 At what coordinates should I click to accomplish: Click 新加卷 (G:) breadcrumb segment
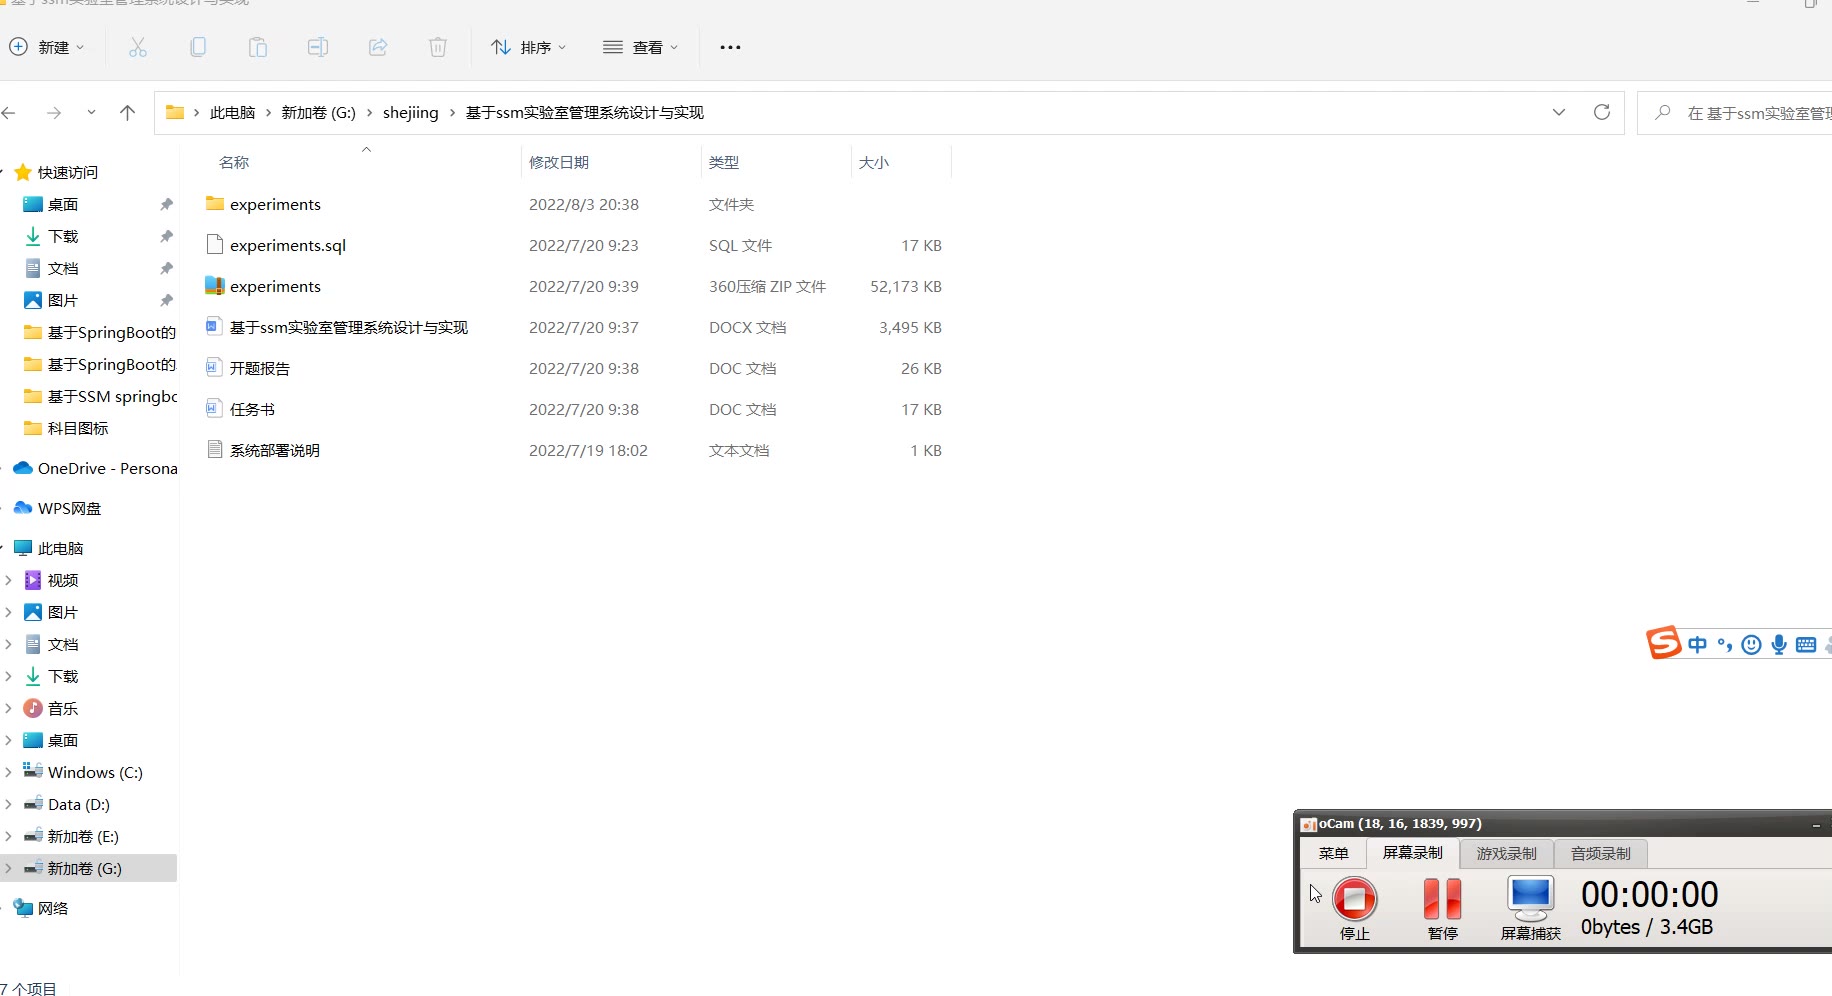[x=318, y=113]
